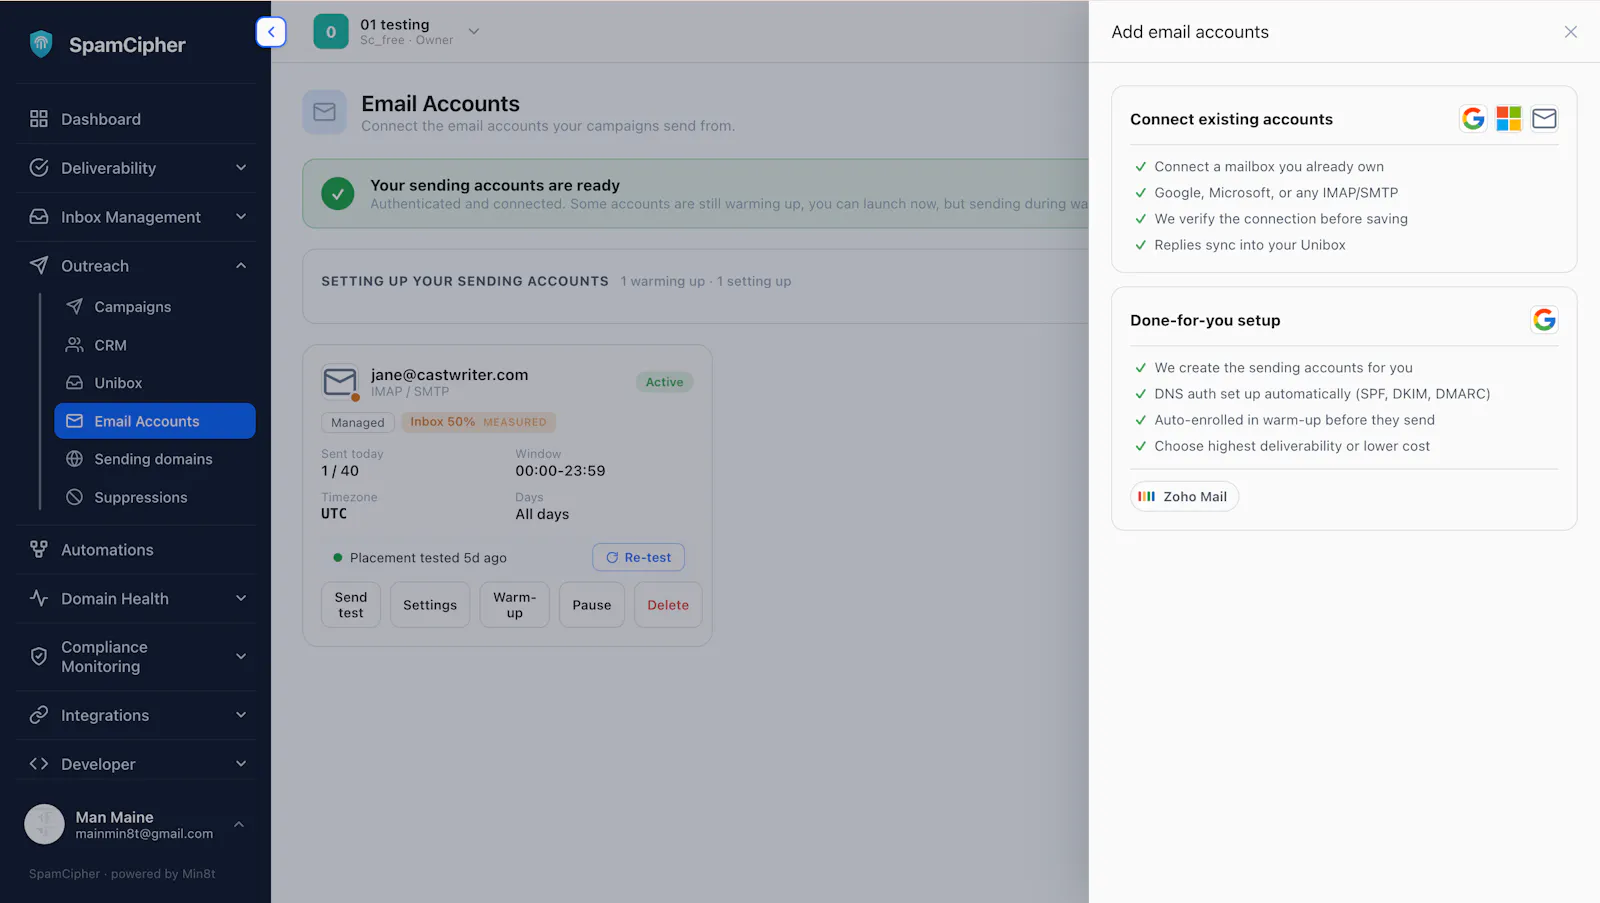Image resolution: width=1600 pixels, height=903 pixels.
Task: Click the Re-test placement button
Action: pos(638,558)
